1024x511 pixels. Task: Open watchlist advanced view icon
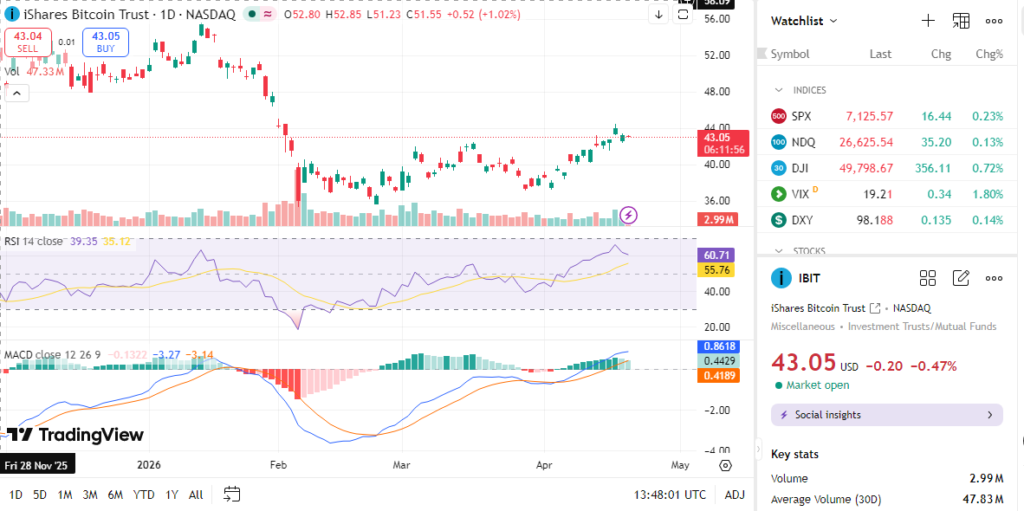961,21
